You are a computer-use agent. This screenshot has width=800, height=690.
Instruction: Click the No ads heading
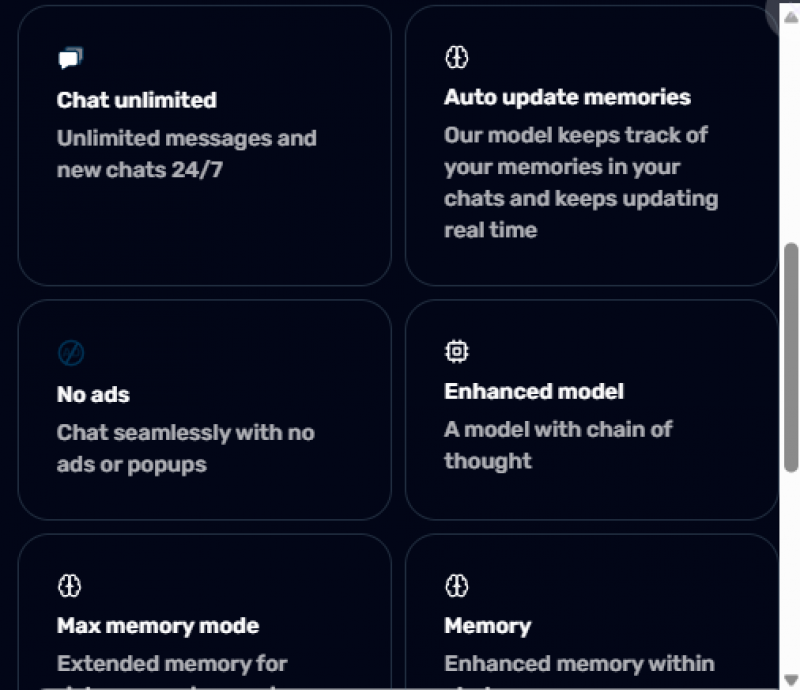(x=93, y=394)
